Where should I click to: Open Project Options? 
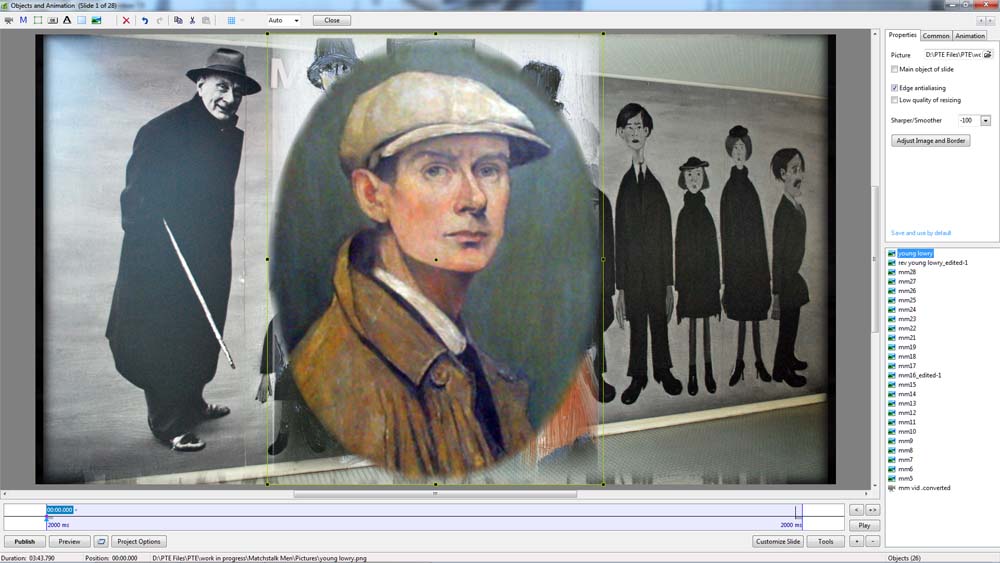[139, 541]
